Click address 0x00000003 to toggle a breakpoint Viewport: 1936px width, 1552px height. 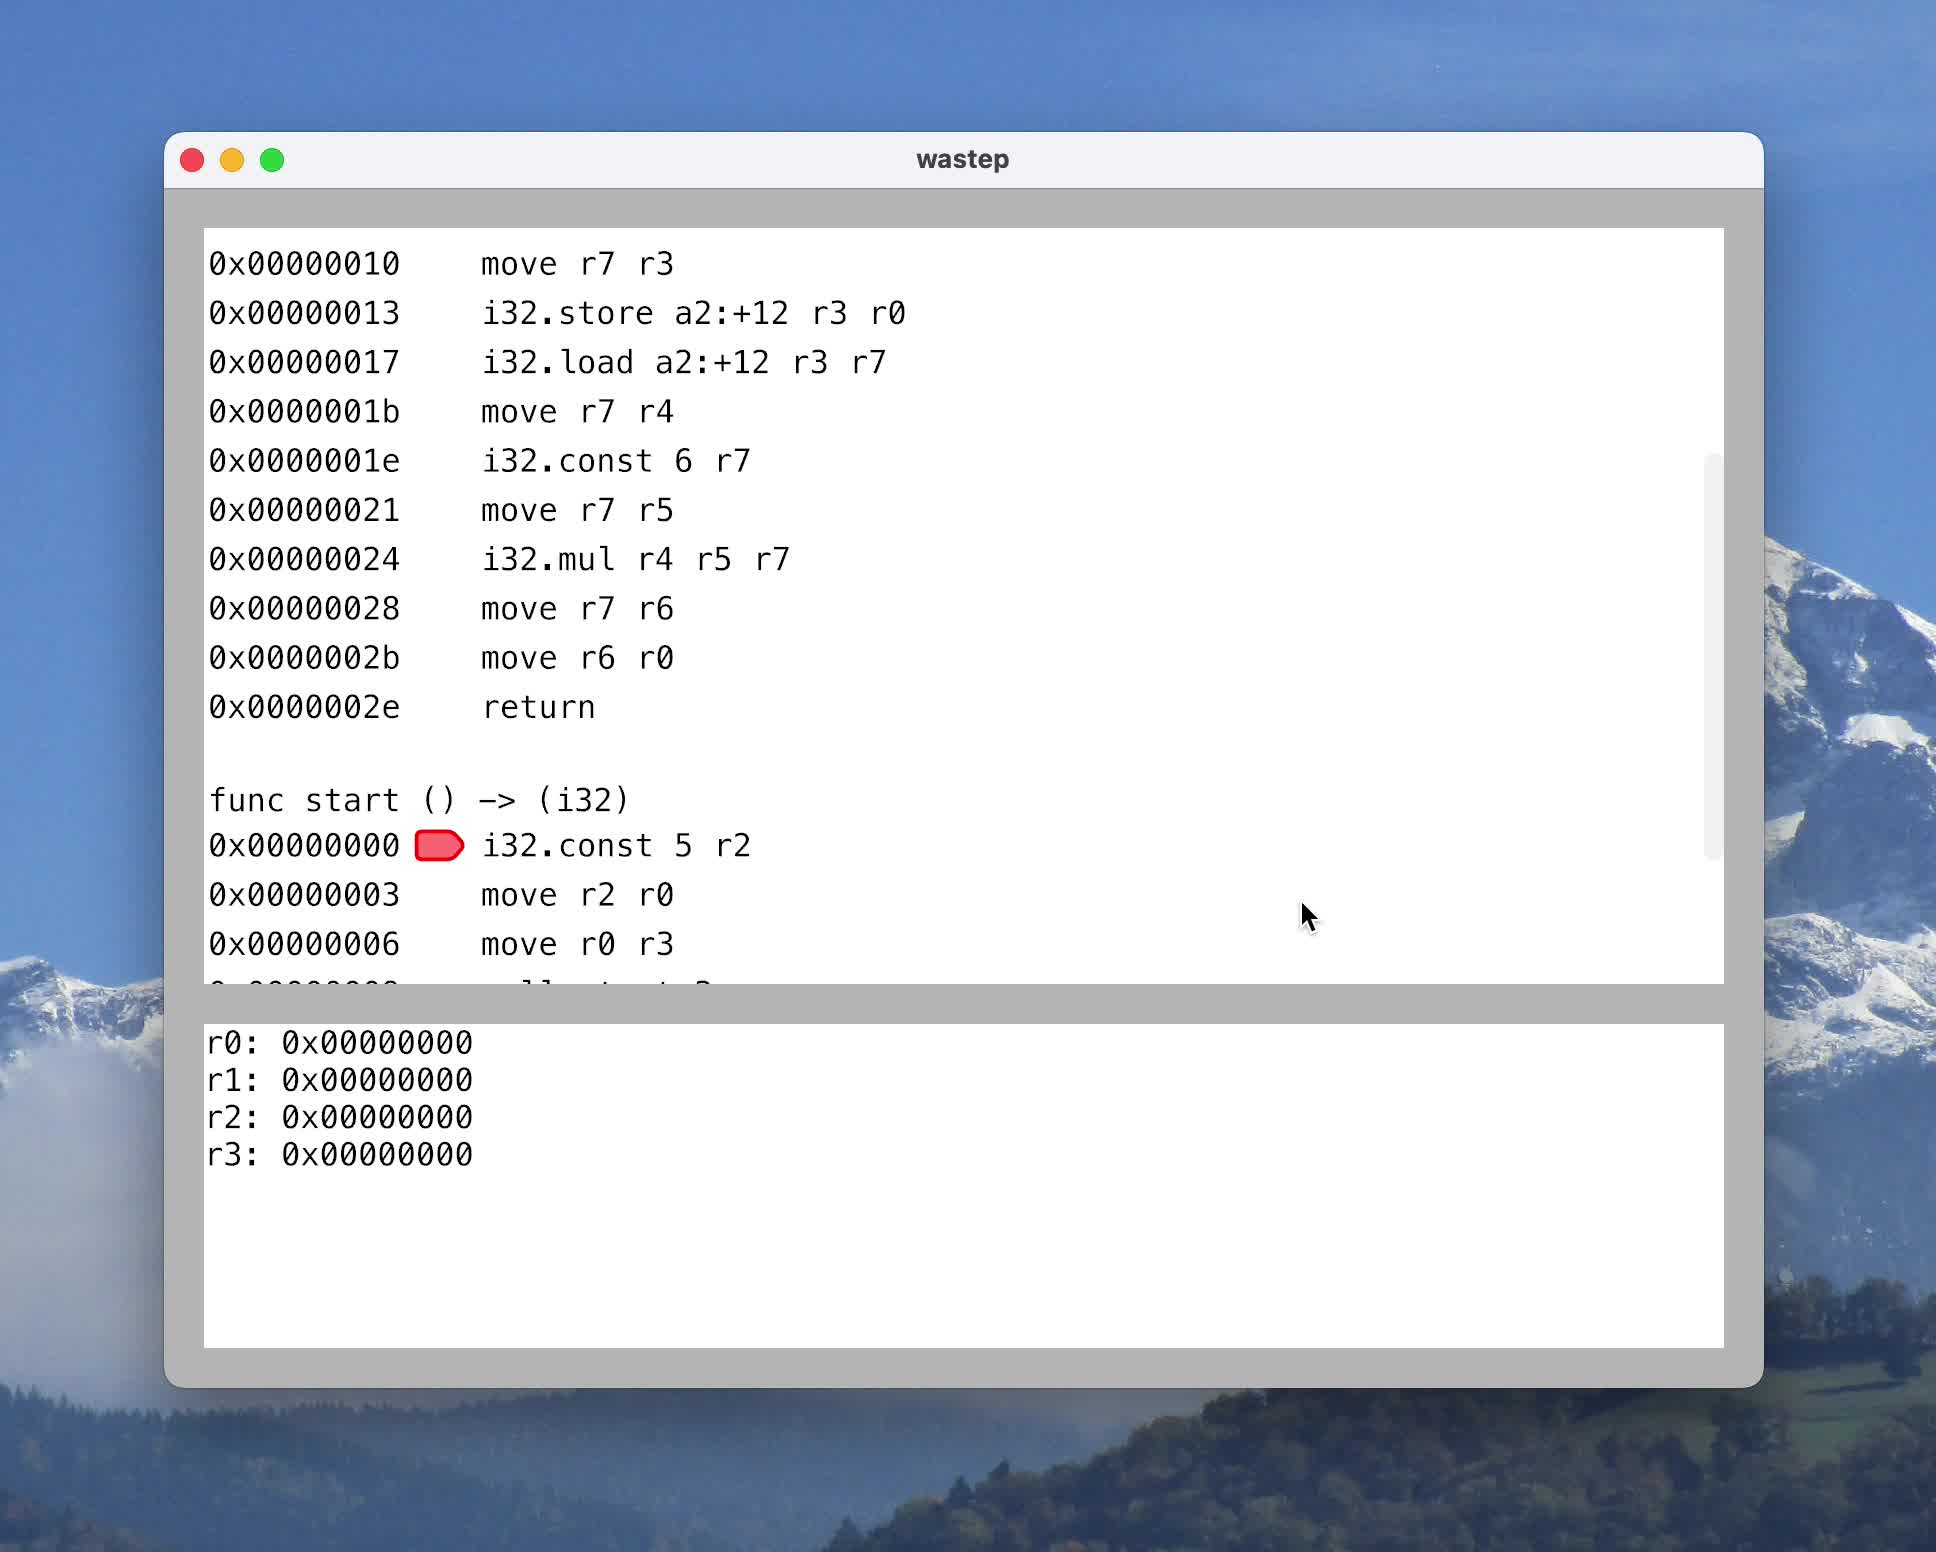point(304,895)
